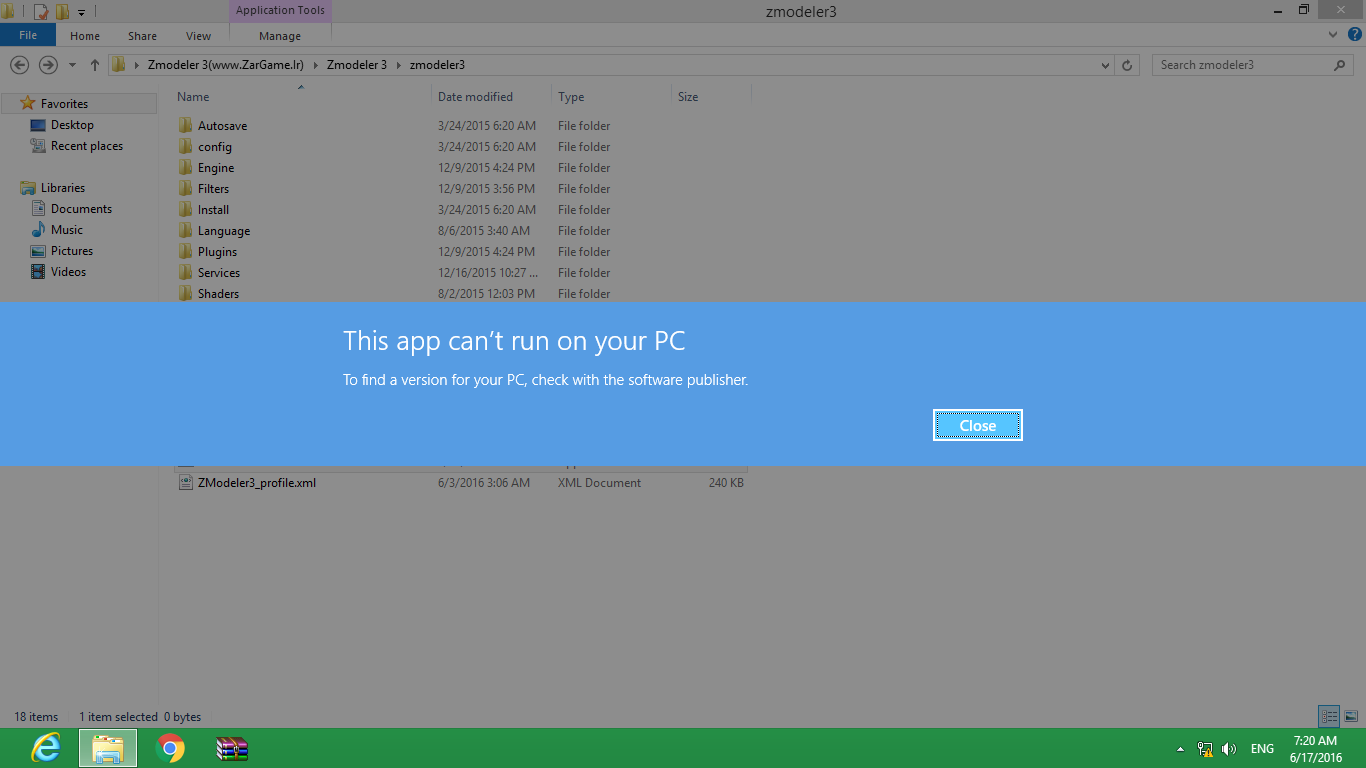Click the Zmodeler 3 breadcrumb segment

[x=356, y=65]
